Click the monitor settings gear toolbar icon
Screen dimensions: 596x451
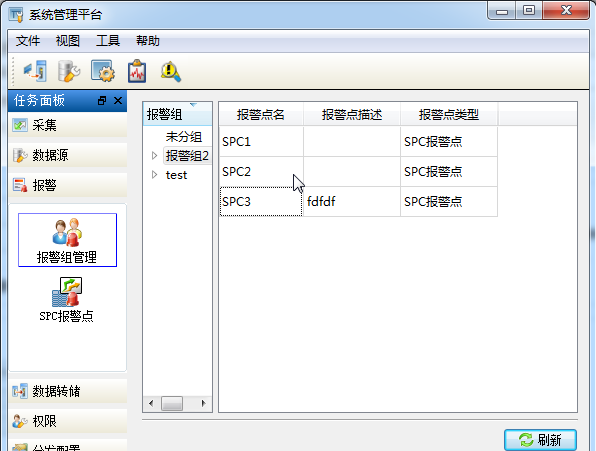(103, 71)
